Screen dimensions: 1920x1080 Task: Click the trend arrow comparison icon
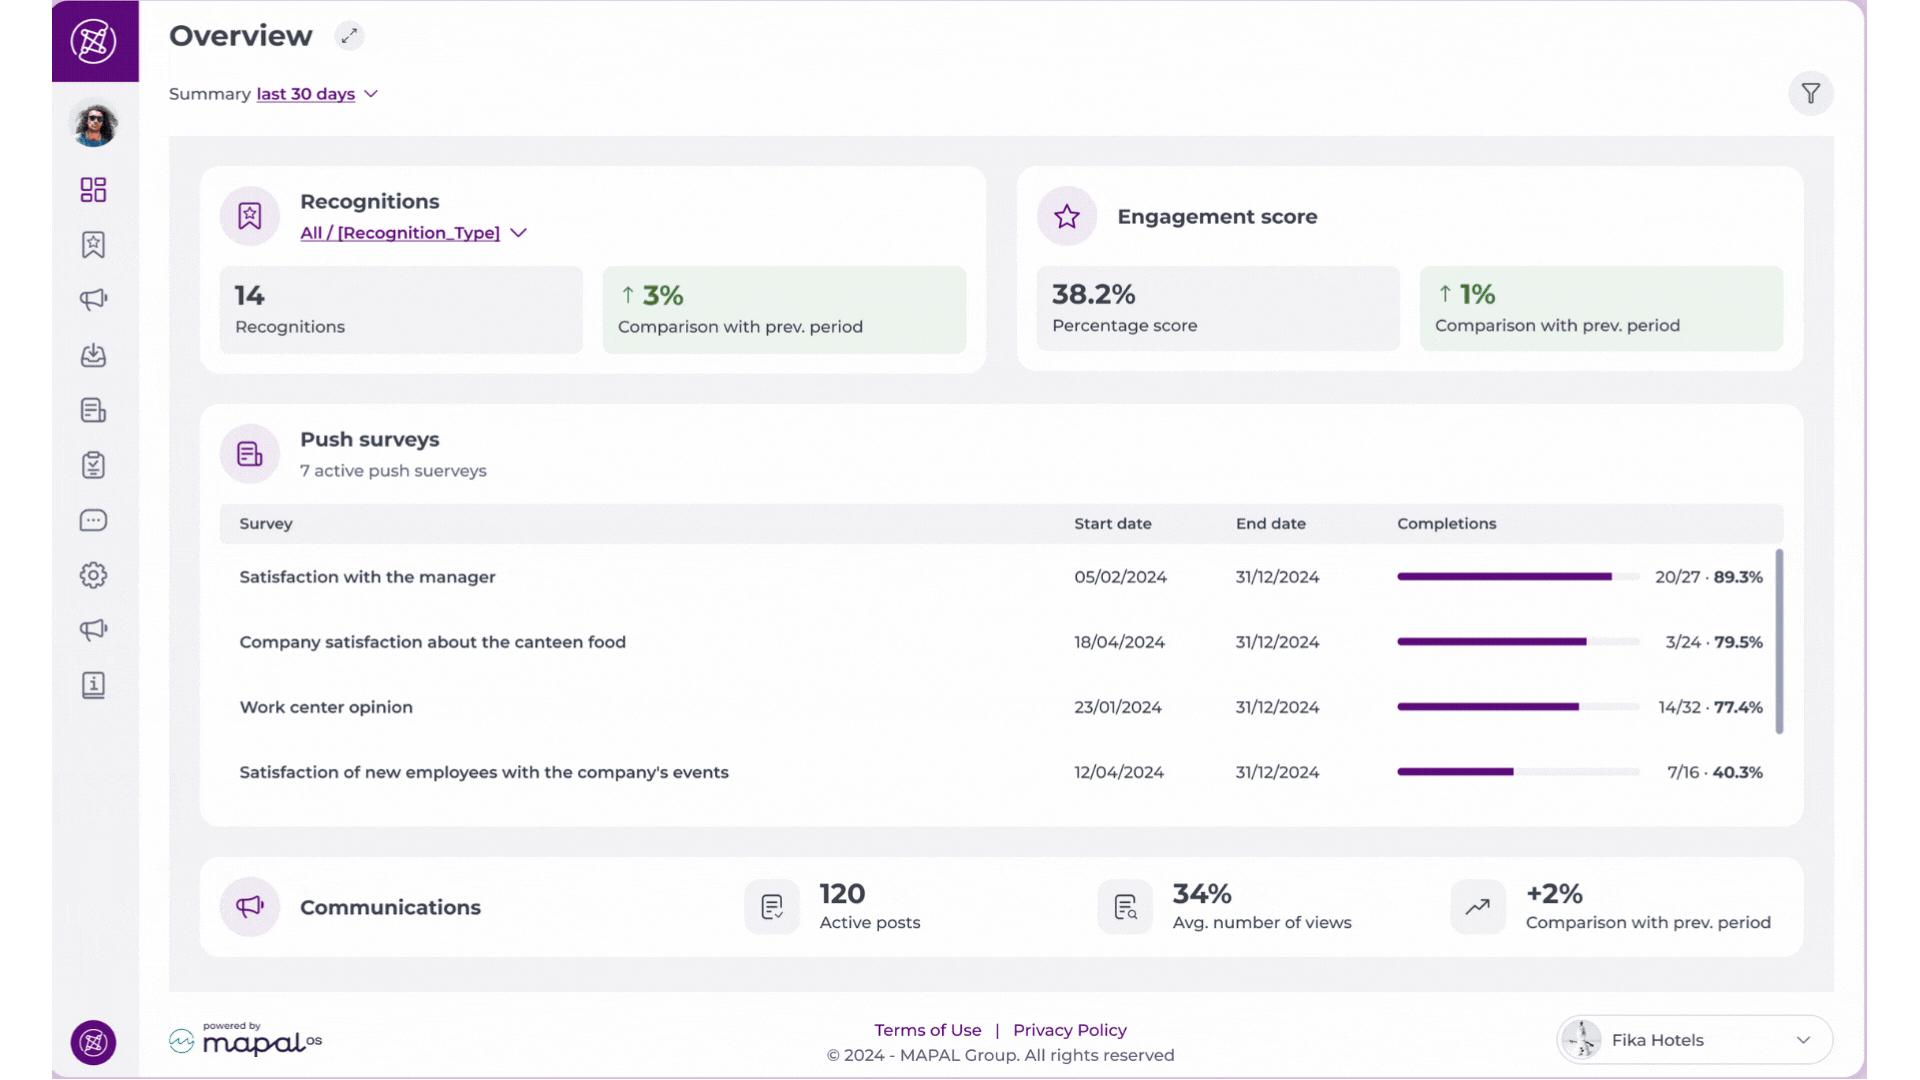coord(1478,907)
